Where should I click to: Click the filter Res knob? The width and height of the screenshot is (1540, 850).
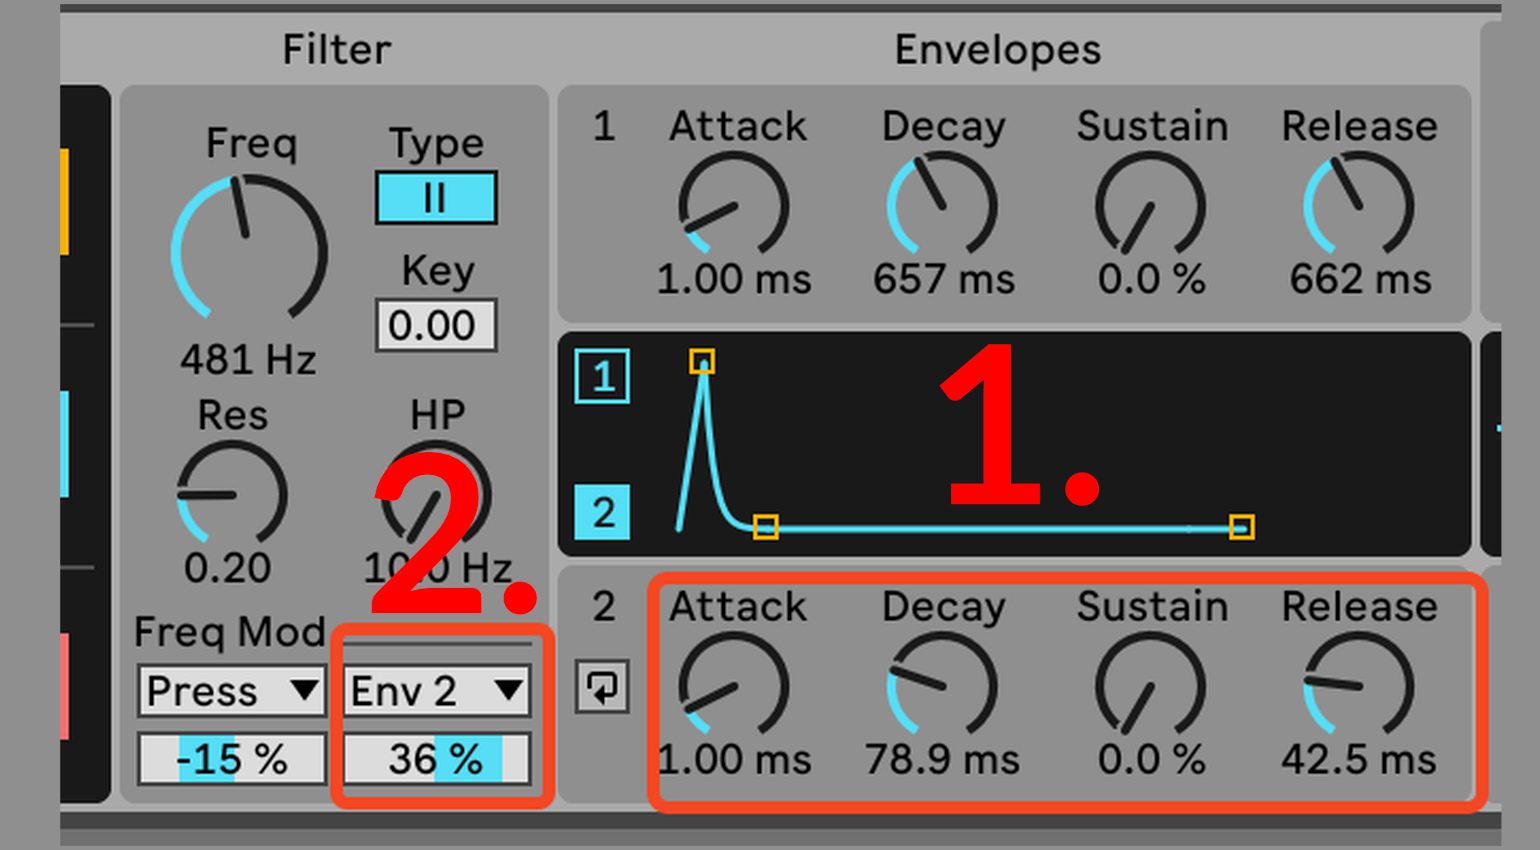point(232,496)
